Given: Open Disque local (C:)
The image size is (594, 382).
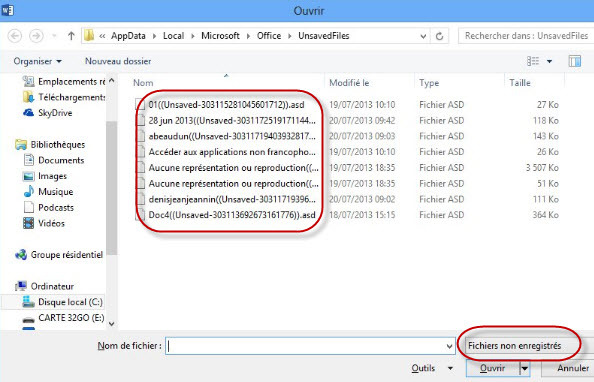Looking at the screenshot, I should click(63, 302).
